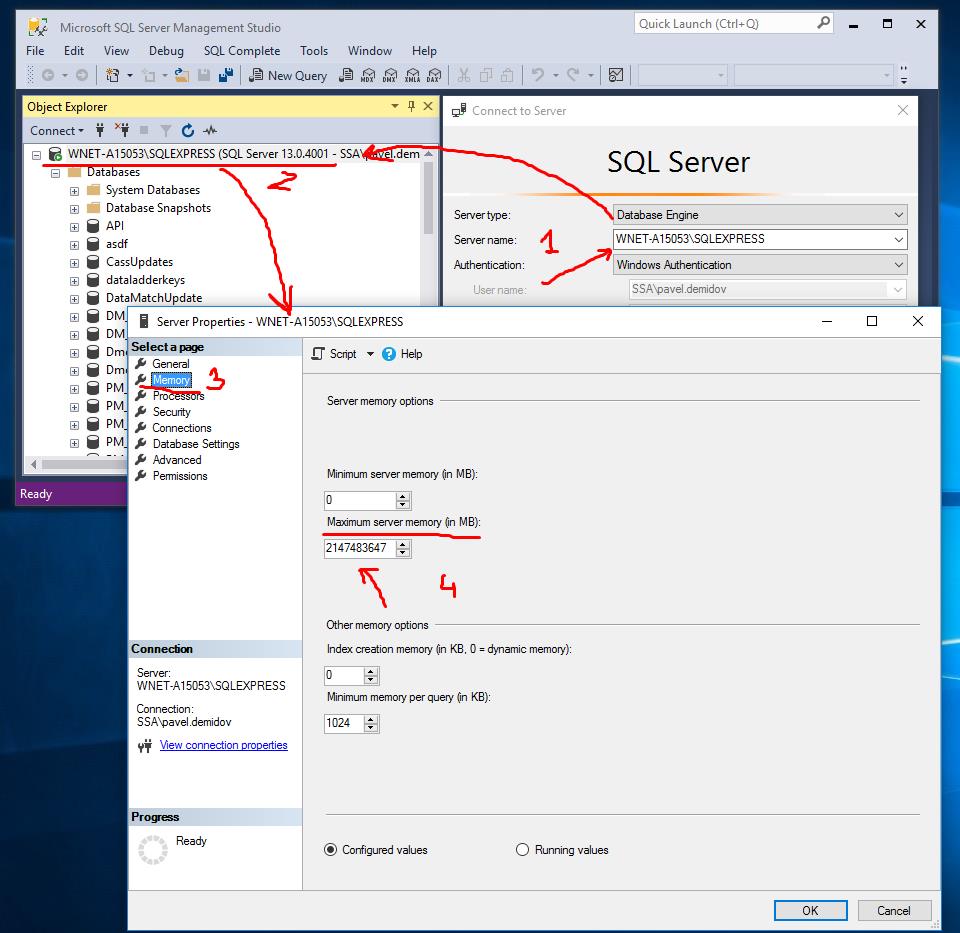Open the Script dropdown arrow
Image resolution: width=960 pixels, height=933 pixels.
pos(370,354)
